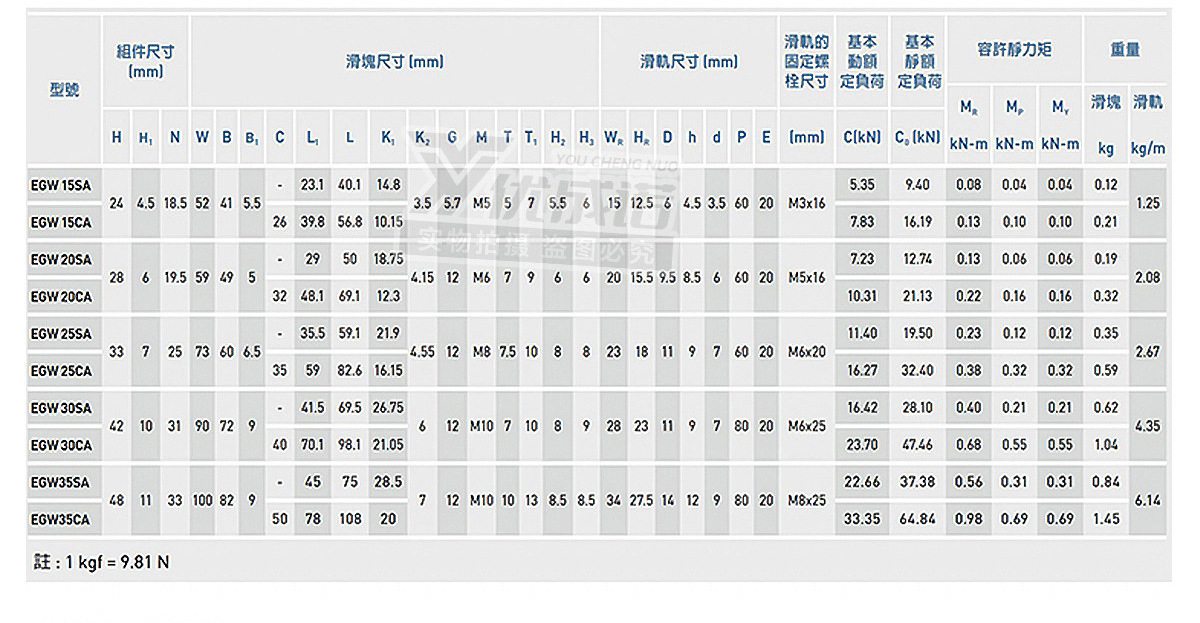Select bolt size M6x20 cell
1200x623 pixels.
[806, 352]
